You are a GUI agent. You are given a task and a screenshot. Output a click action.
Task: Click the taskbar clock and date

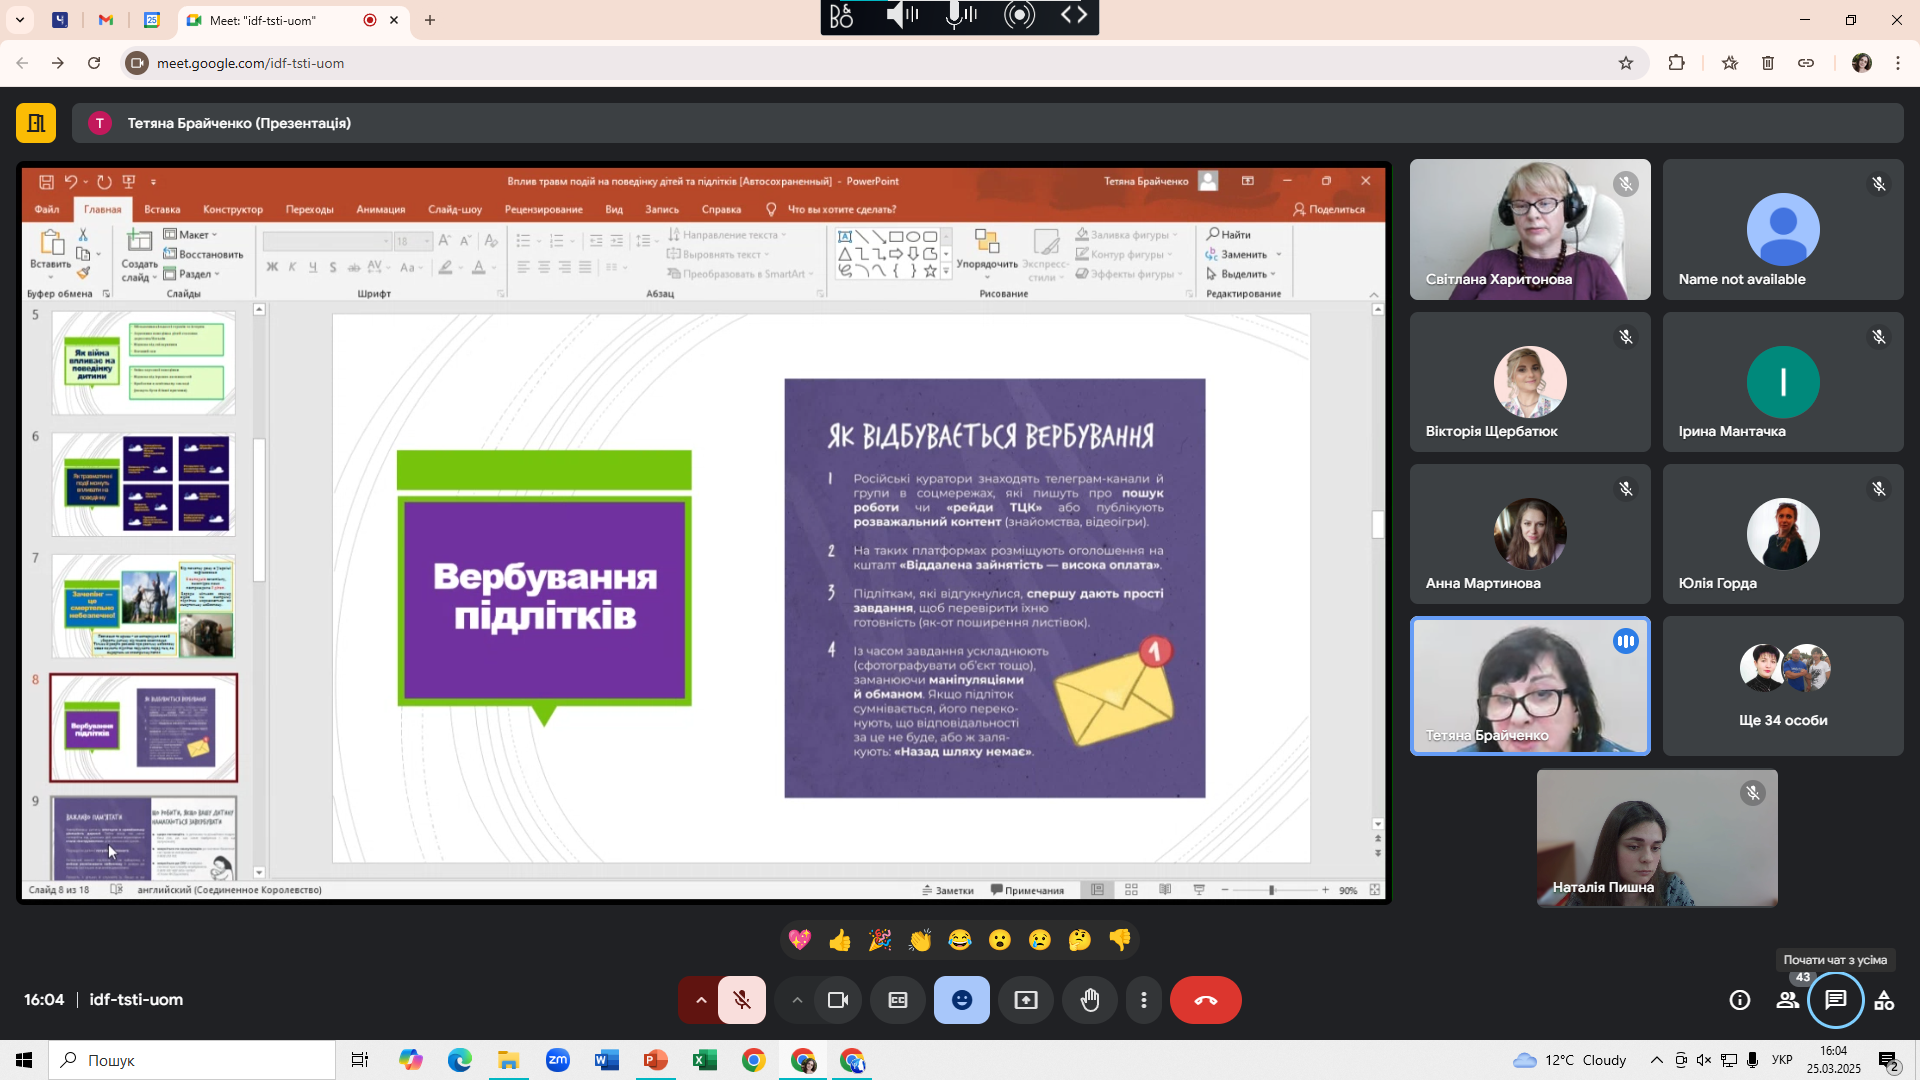1834,1060
